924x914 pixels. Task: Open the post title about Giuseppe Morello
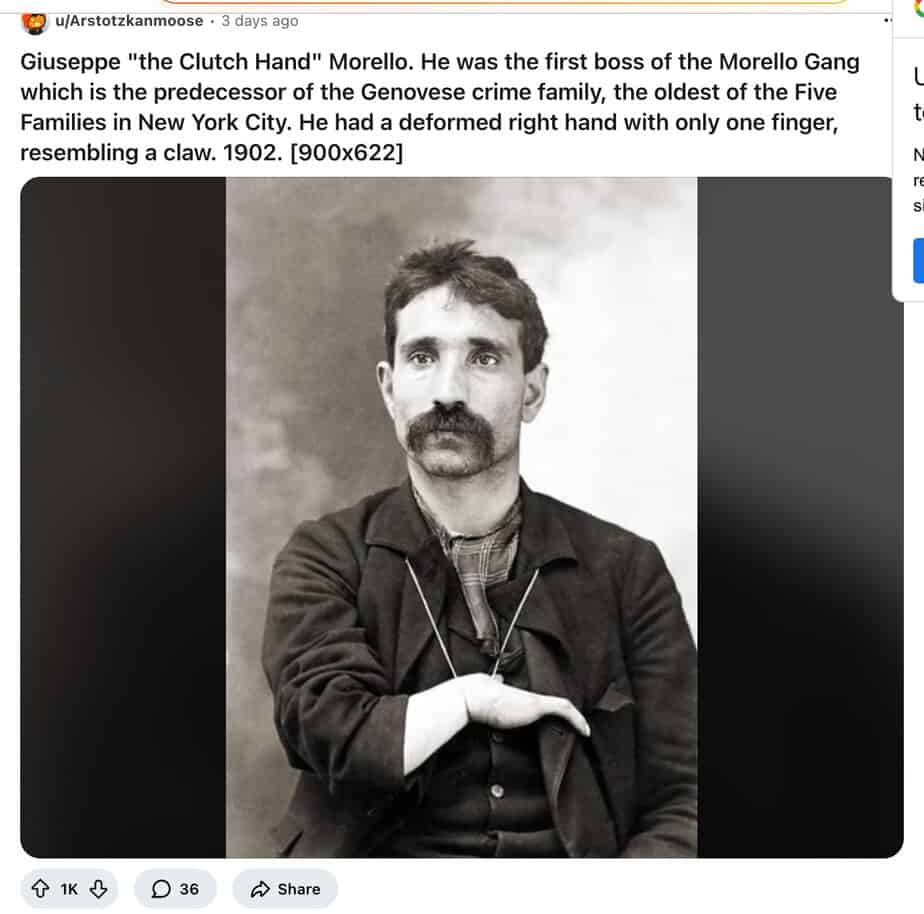tap(440, 107)
